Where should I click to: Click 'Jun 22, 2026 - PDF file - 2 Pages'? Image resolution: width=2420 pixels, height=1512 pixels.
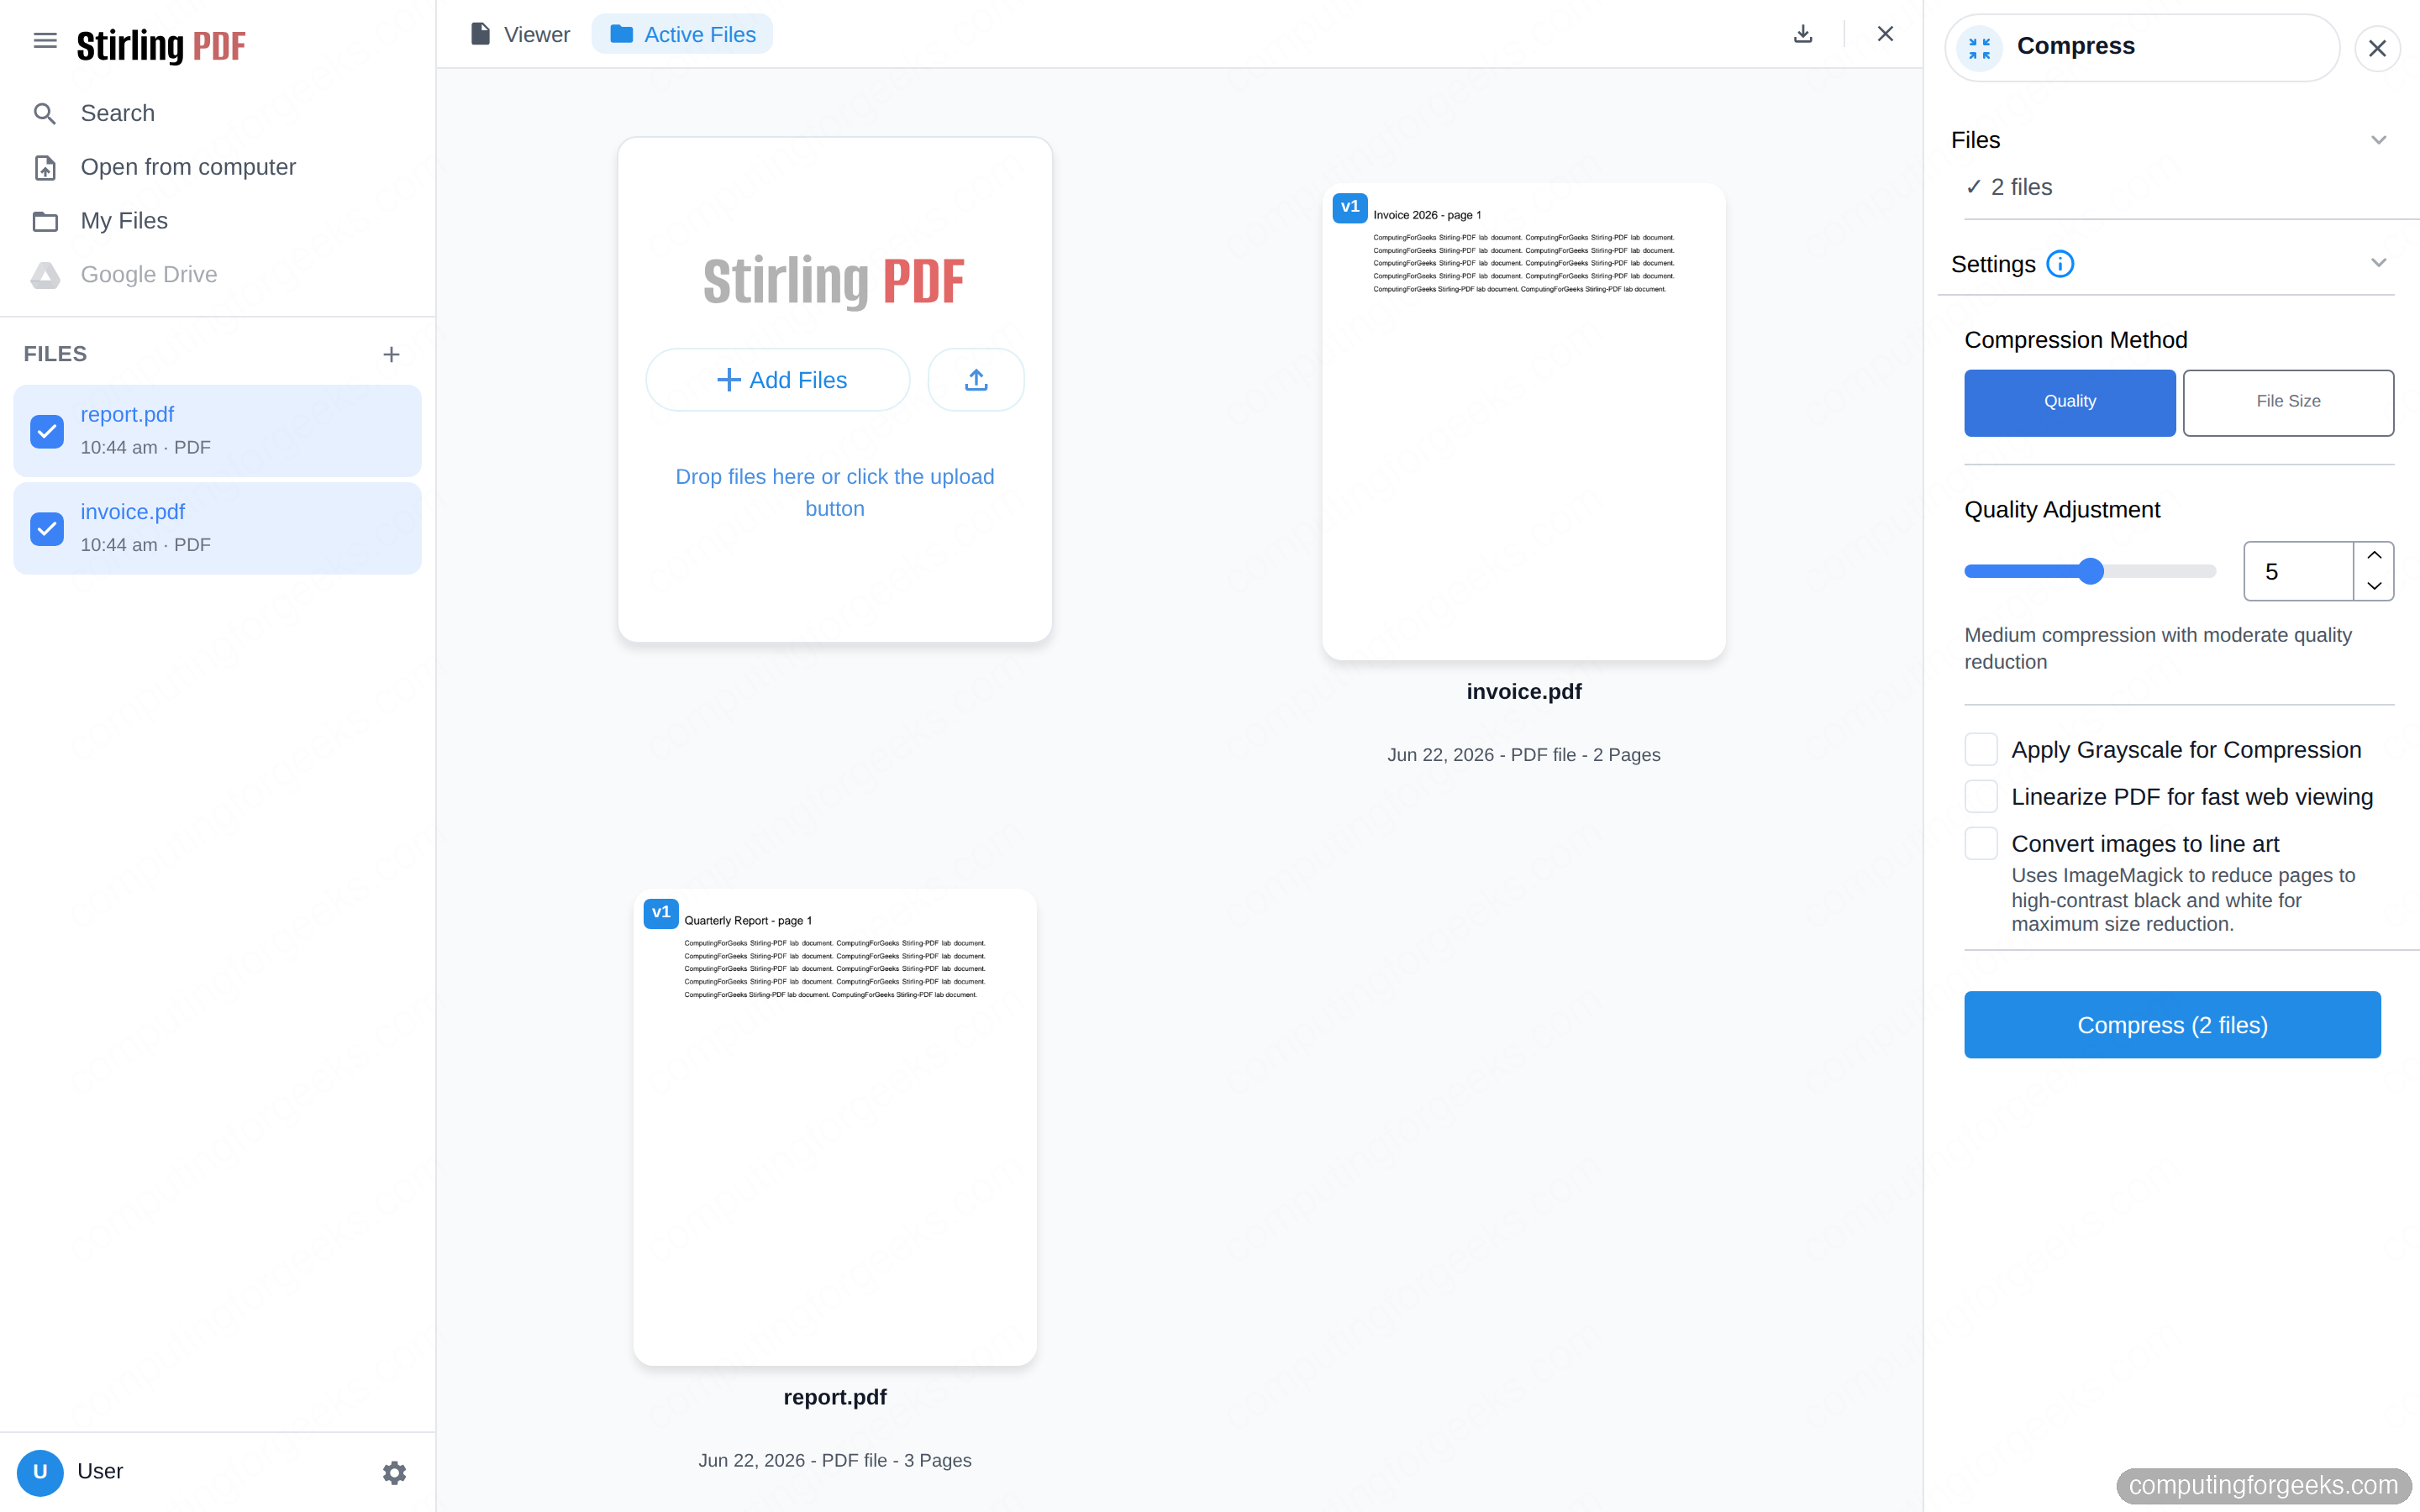1523,755
